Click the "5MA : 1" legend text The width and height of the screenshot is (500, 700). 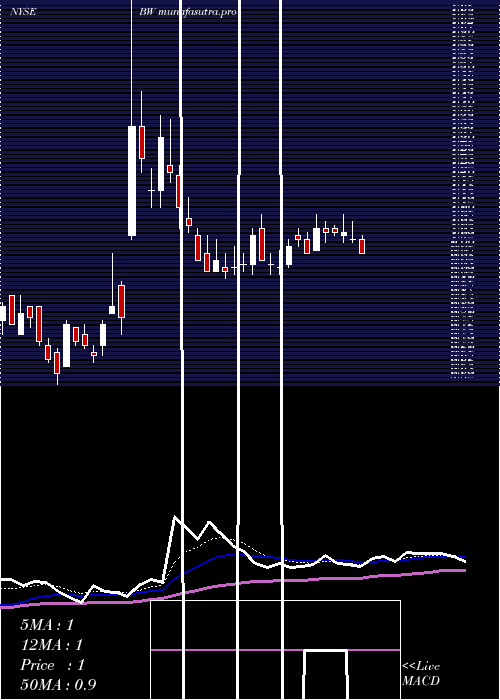[47, 625]
